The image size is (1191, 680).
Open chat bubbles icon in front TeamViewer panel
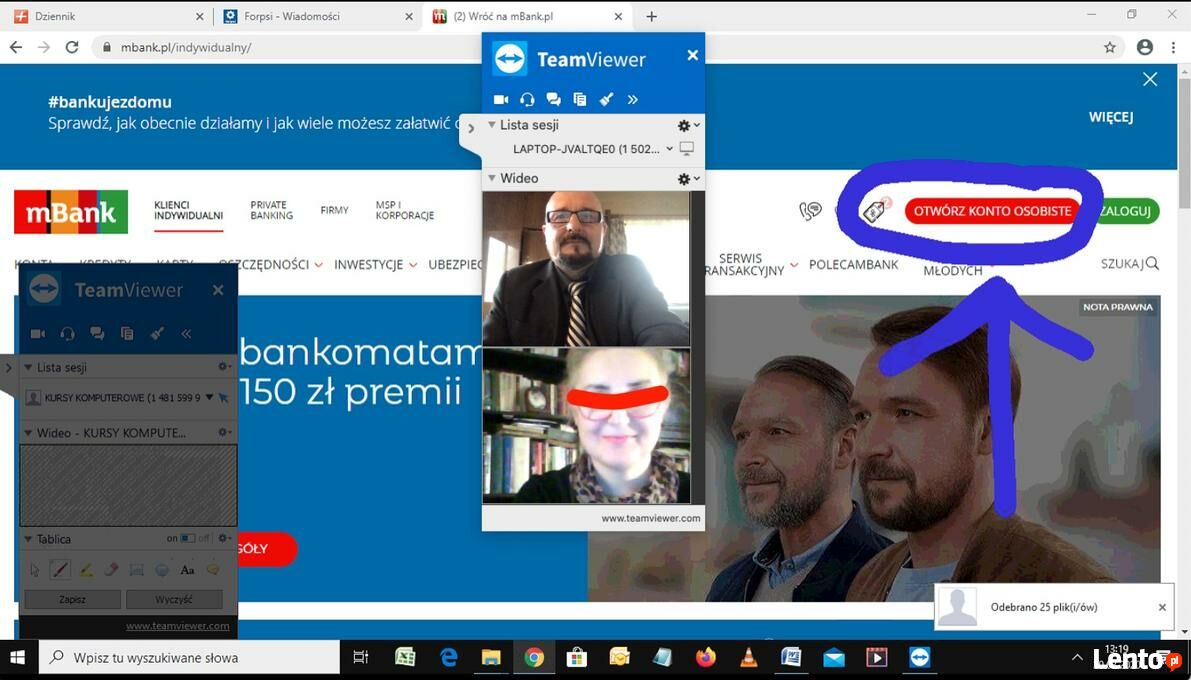tap(553, 100)
